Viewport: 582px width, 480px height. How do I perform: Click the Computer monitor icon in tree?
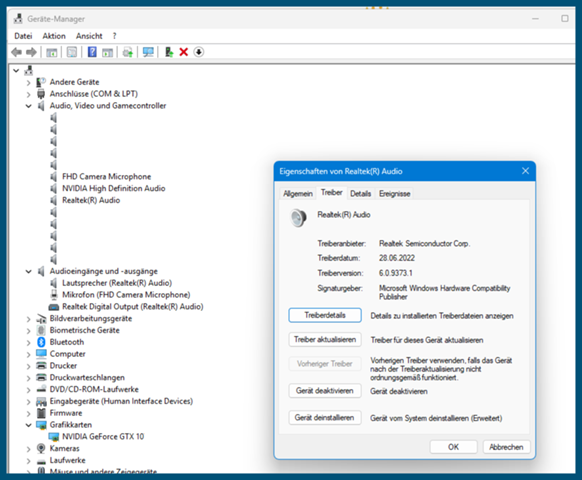(x=41, y=353)
